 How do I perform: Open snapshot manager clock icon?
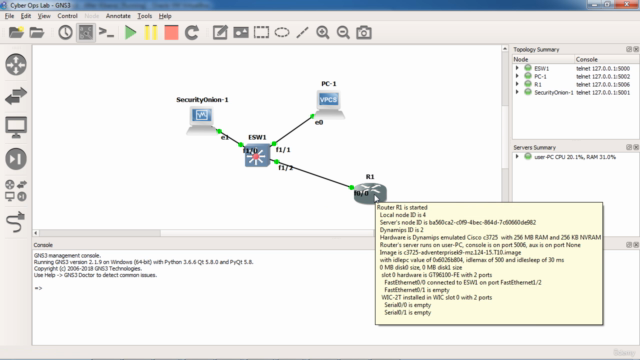(65, 32)
